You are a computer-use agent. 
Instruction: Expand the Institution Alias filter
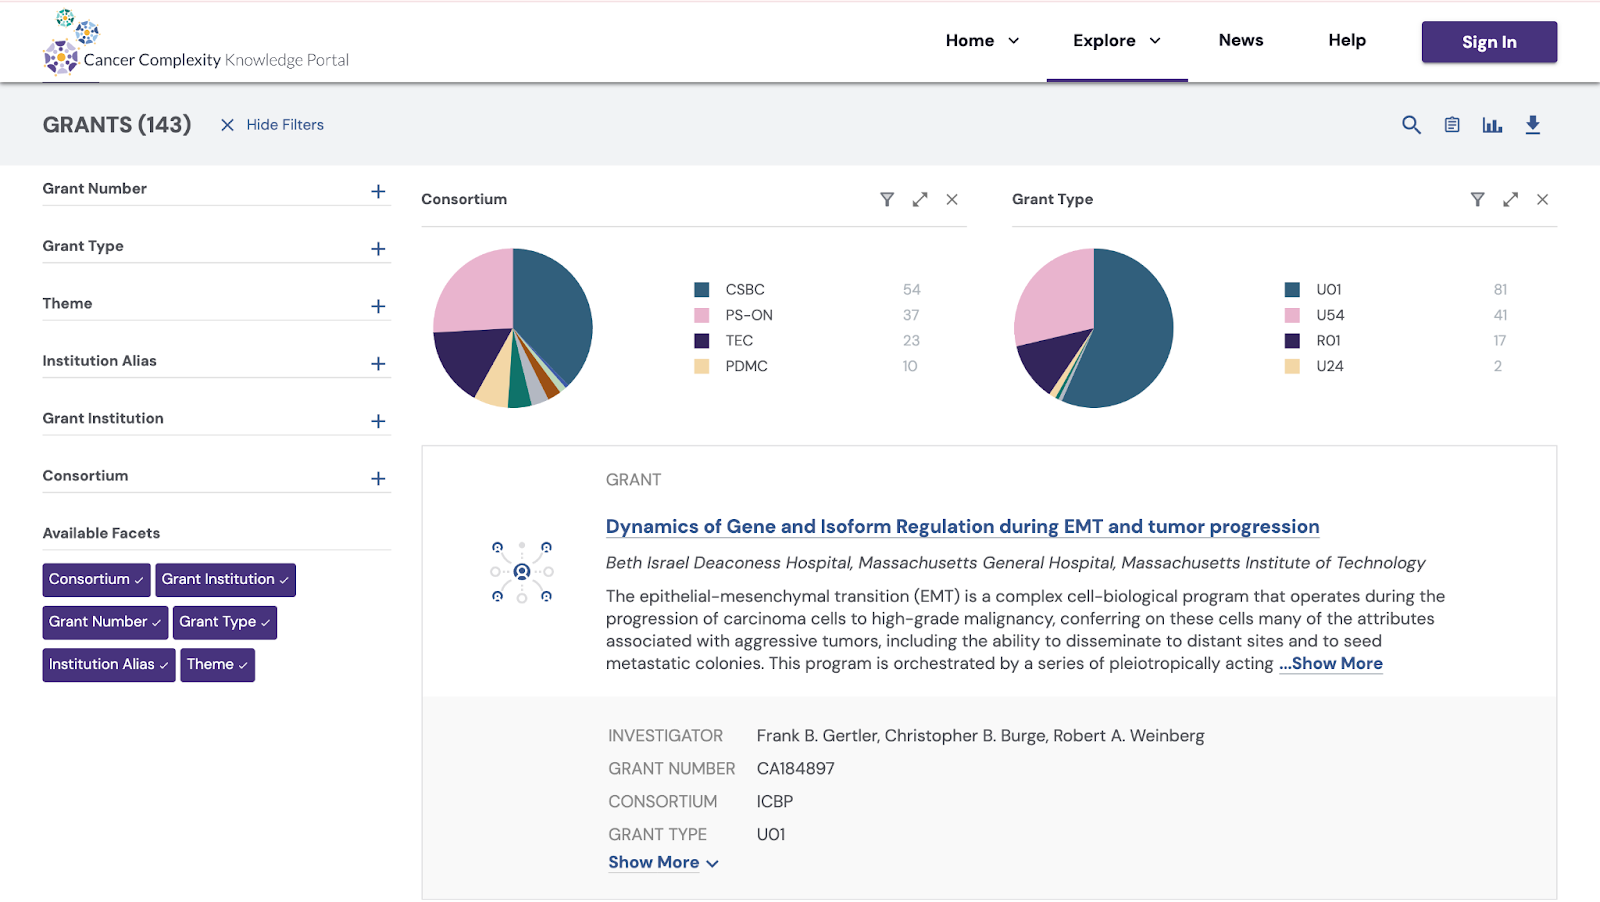pyautogui.click(x=378, y=364)
